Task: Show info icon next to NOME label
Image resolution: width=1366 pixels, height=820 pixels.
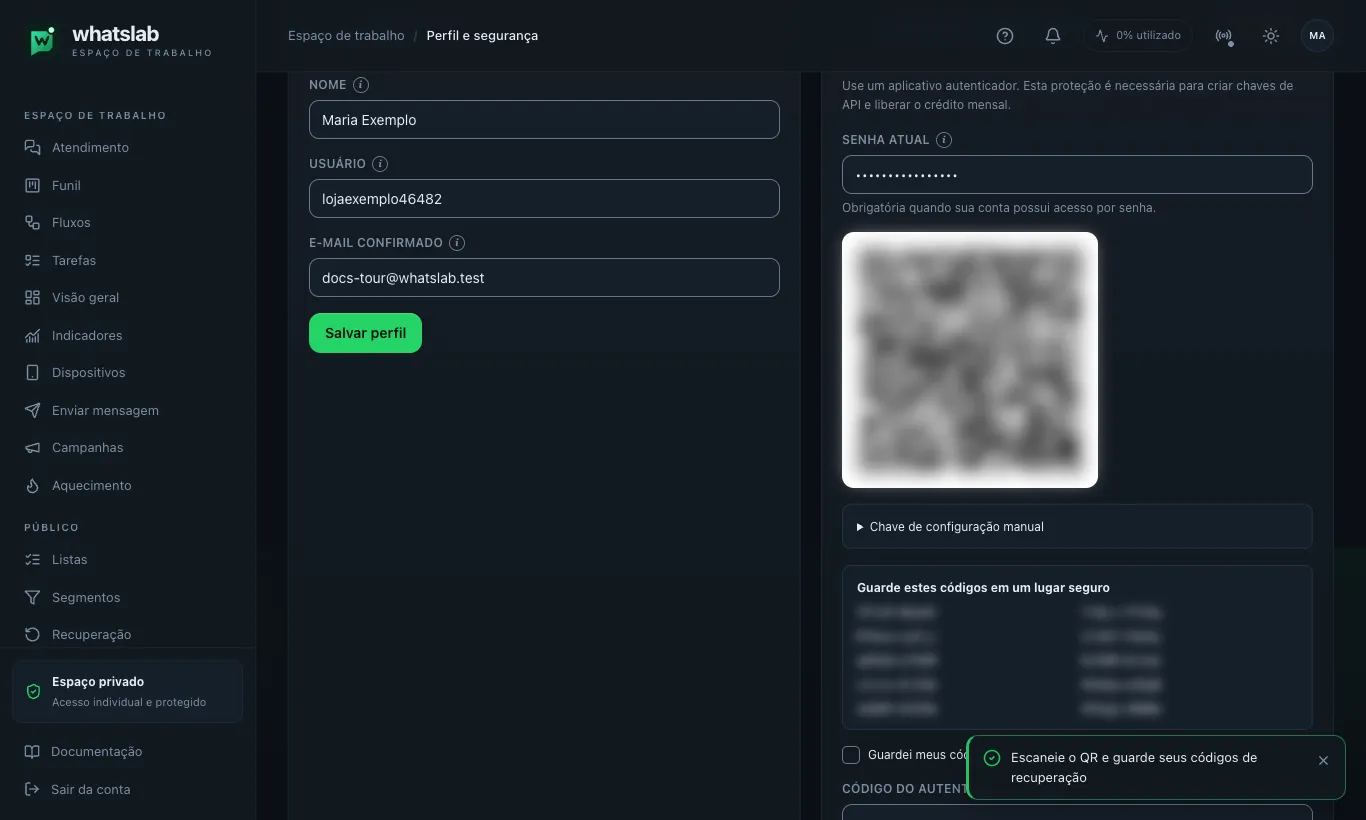Action: click(361, 85)
